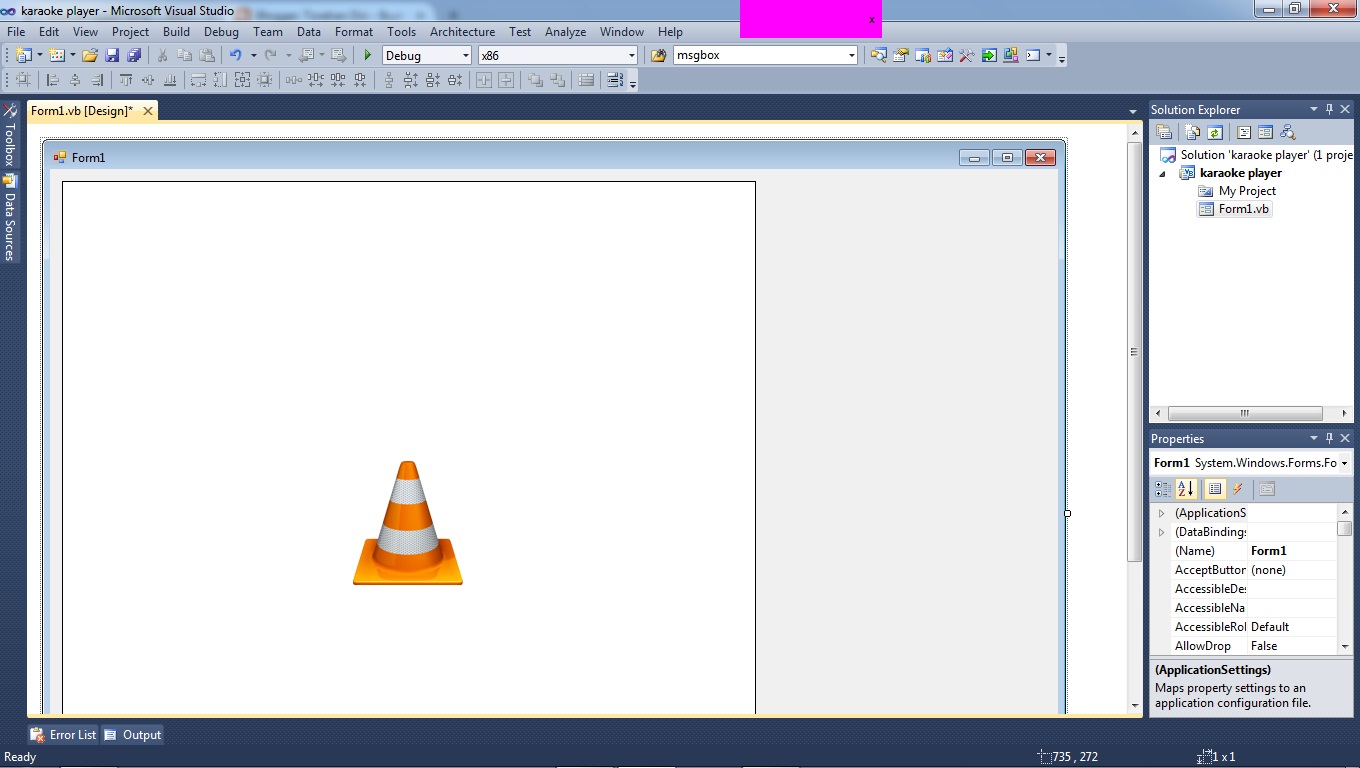Image resolution: width=1360 pixels, height=768 pixels.
Task: Toggle auto-hide pin on Properties panel
Action: (x=1329, y=438)
